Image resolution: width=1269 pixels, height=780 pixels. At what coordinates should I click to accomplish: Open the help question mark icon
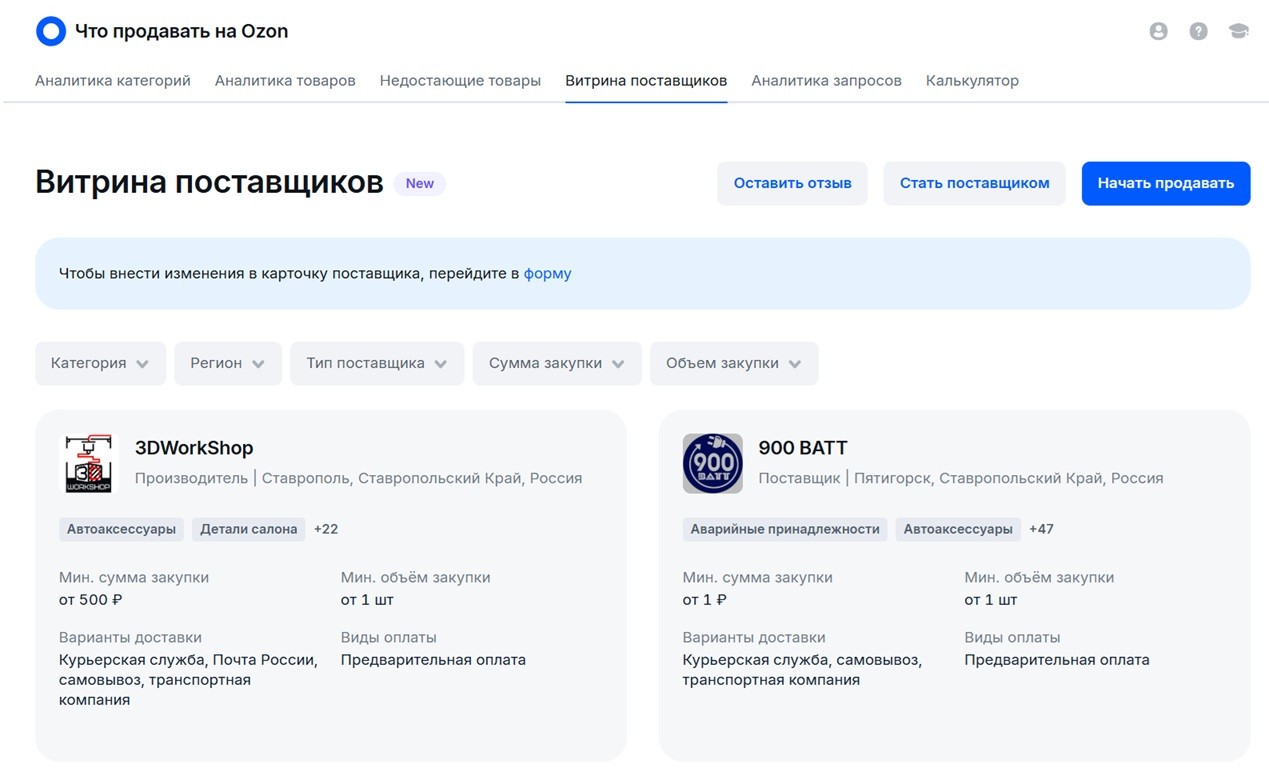1198,31
